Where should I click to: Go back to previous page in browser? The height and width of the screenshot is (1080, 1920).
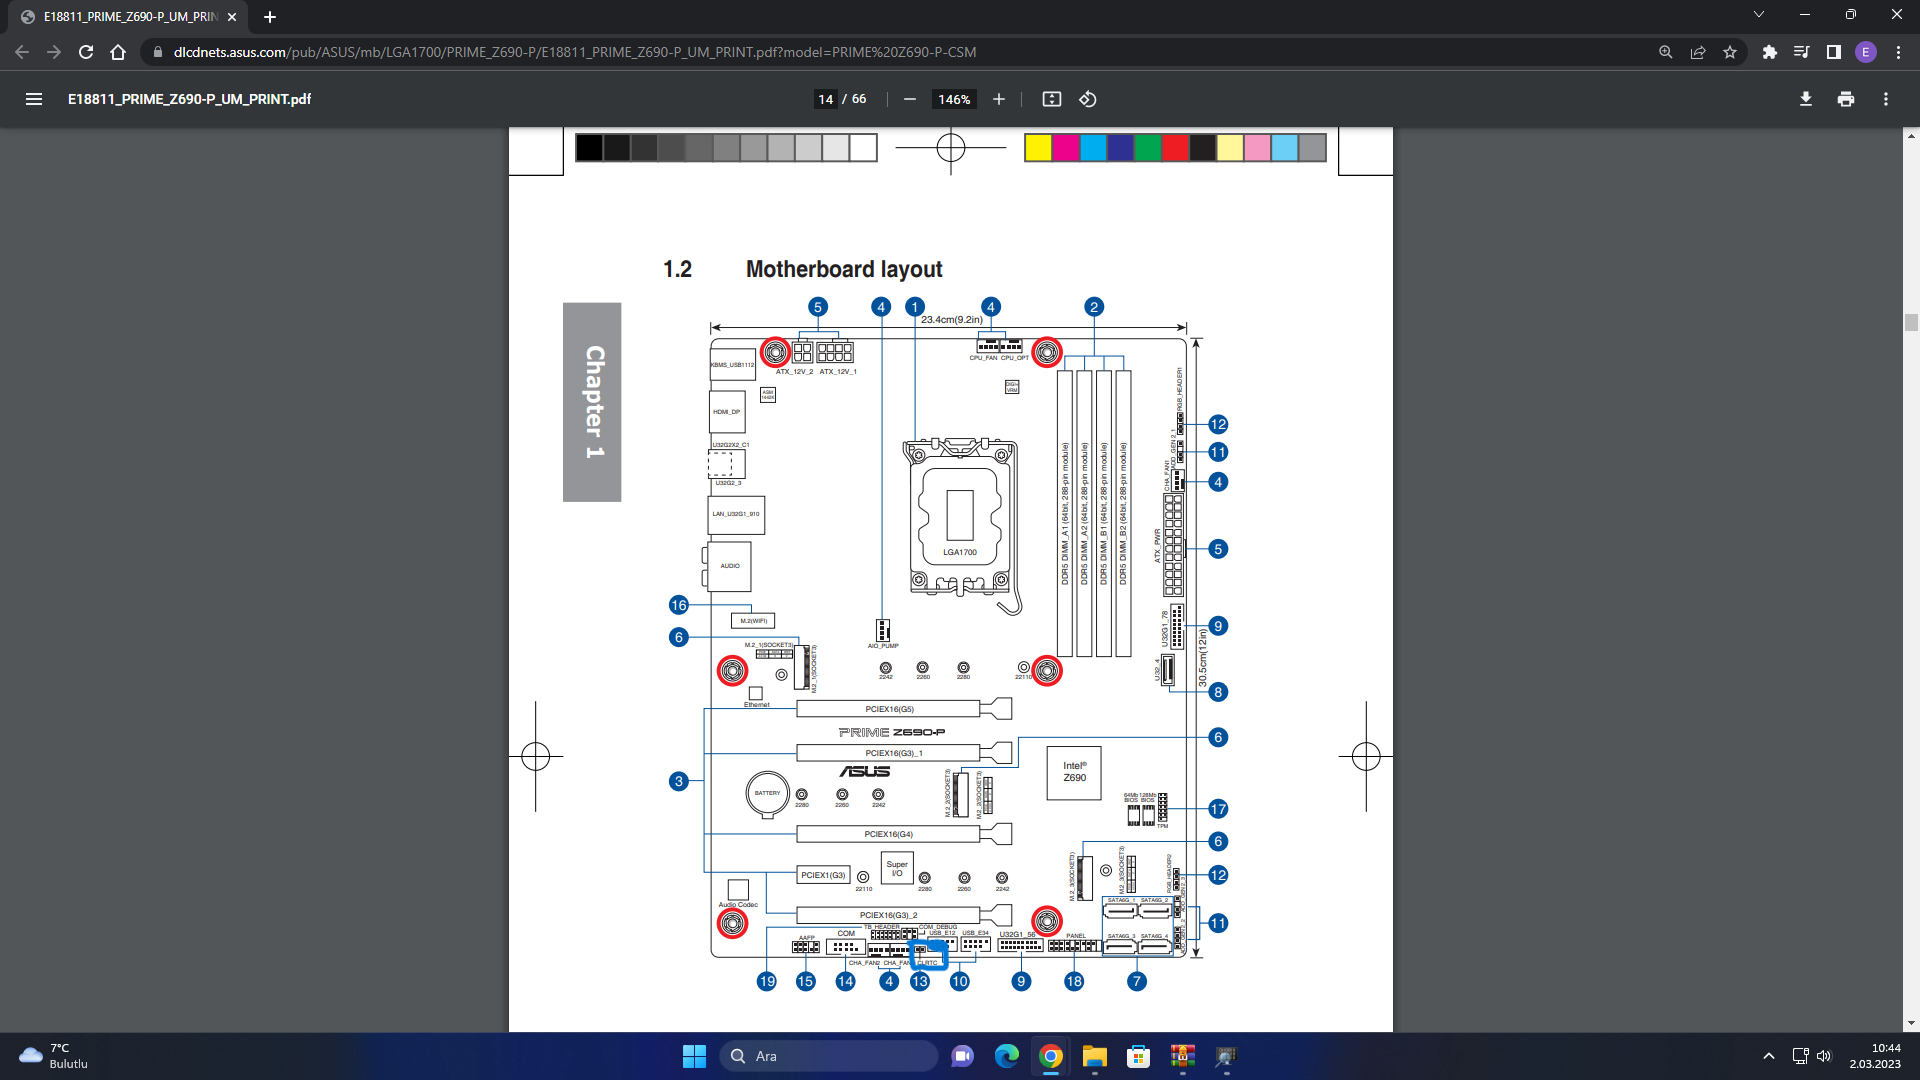pos(22,52)
